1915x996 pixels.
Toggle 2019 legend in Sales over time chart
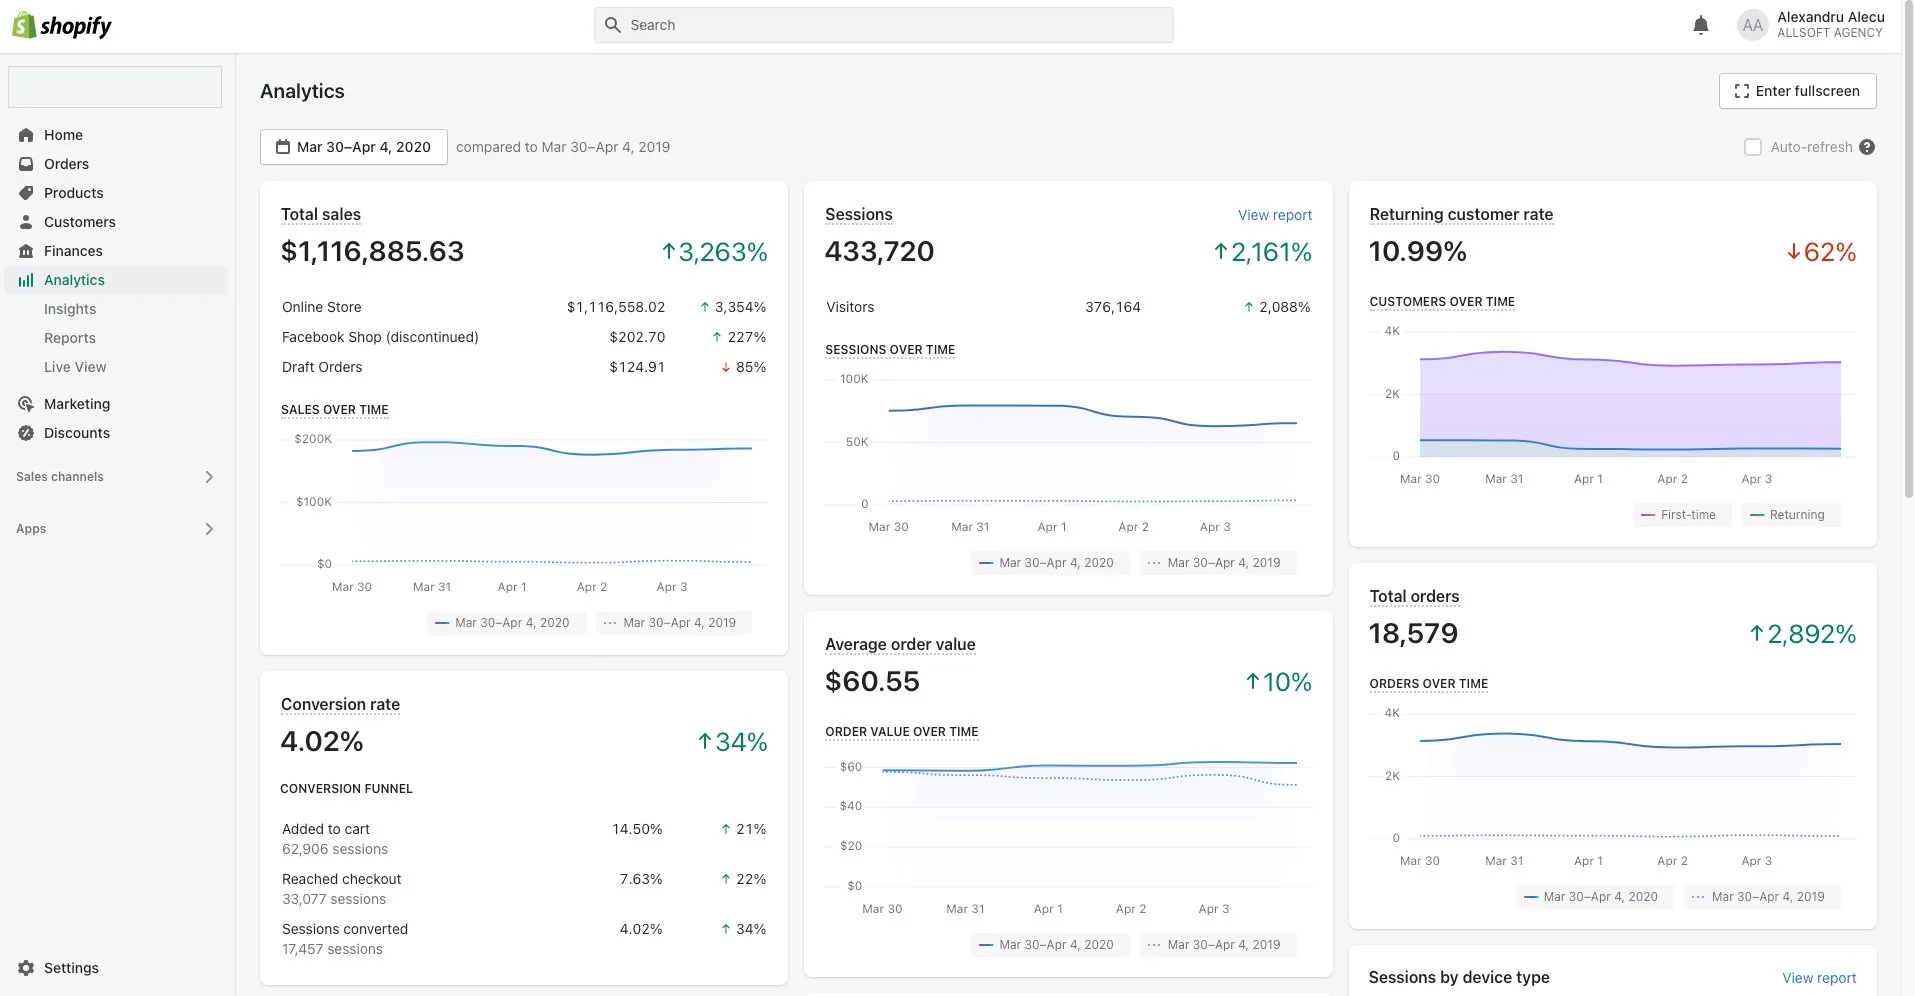[x=673, y=623]
